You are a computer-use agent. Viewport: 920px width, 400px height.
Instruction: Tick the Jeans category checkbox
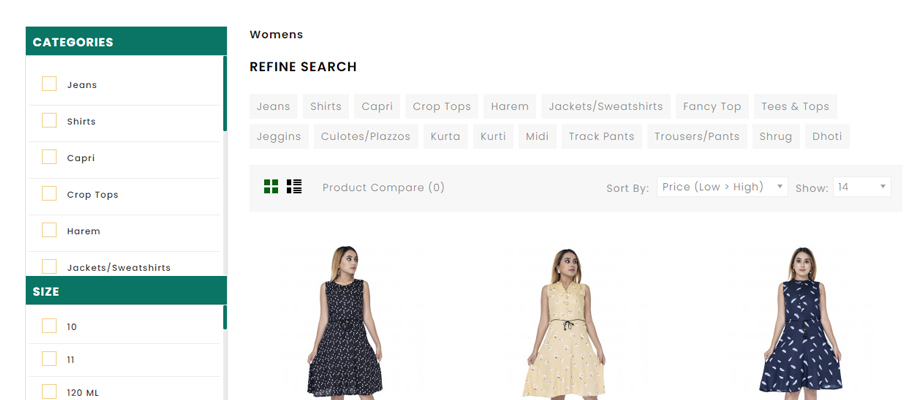point(49,84)
